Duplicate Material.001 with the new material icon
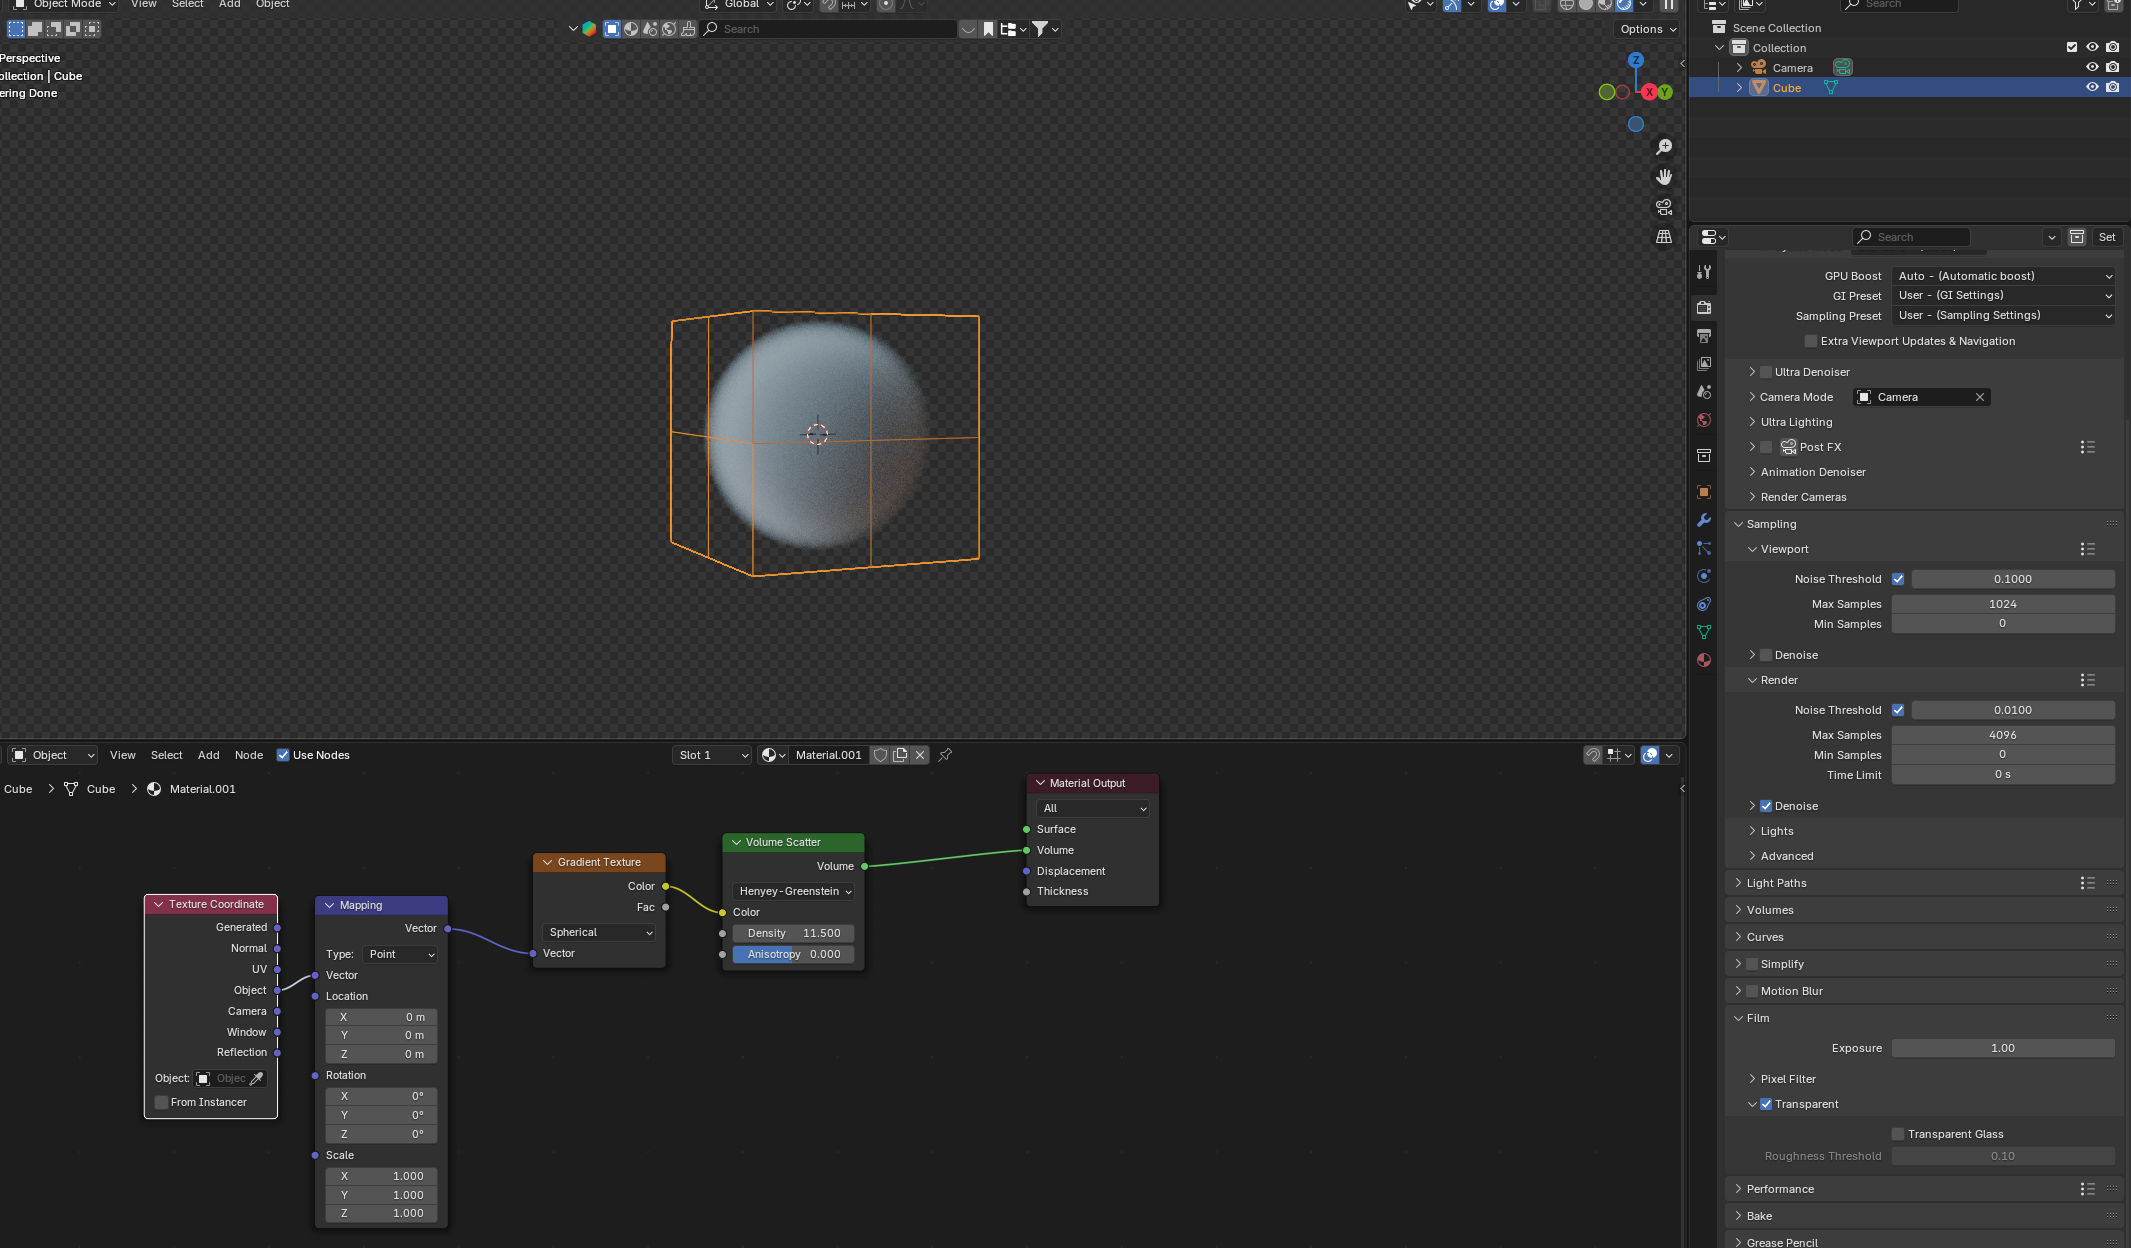2131x1248 pixels. pyautogui.click(x=900, y=755)
